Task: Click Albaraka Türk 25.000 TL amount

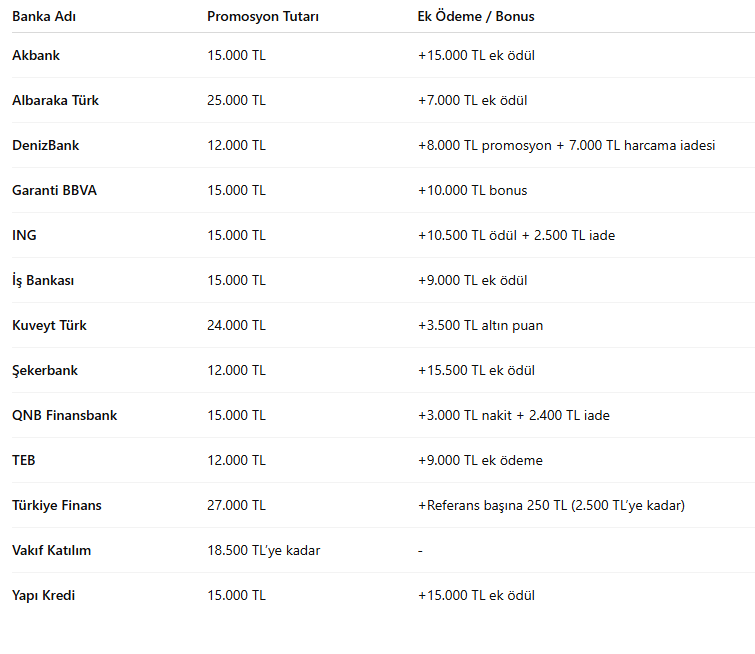Action: click(x=236, y=100)
